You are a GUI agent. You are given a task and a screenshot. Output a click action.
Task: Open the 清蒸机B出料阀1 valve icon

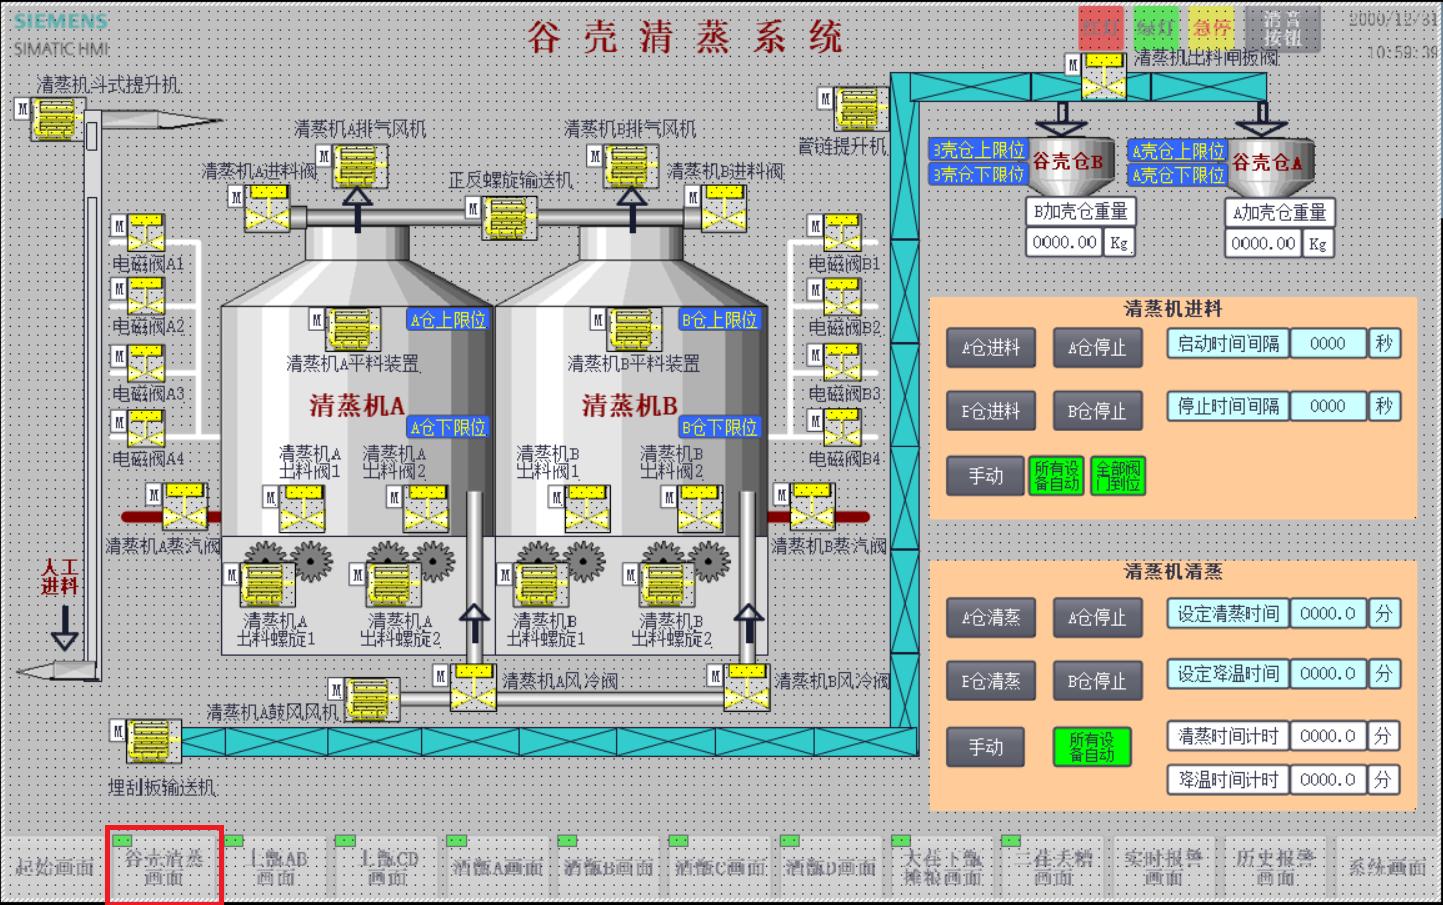(x=587, y=508)
